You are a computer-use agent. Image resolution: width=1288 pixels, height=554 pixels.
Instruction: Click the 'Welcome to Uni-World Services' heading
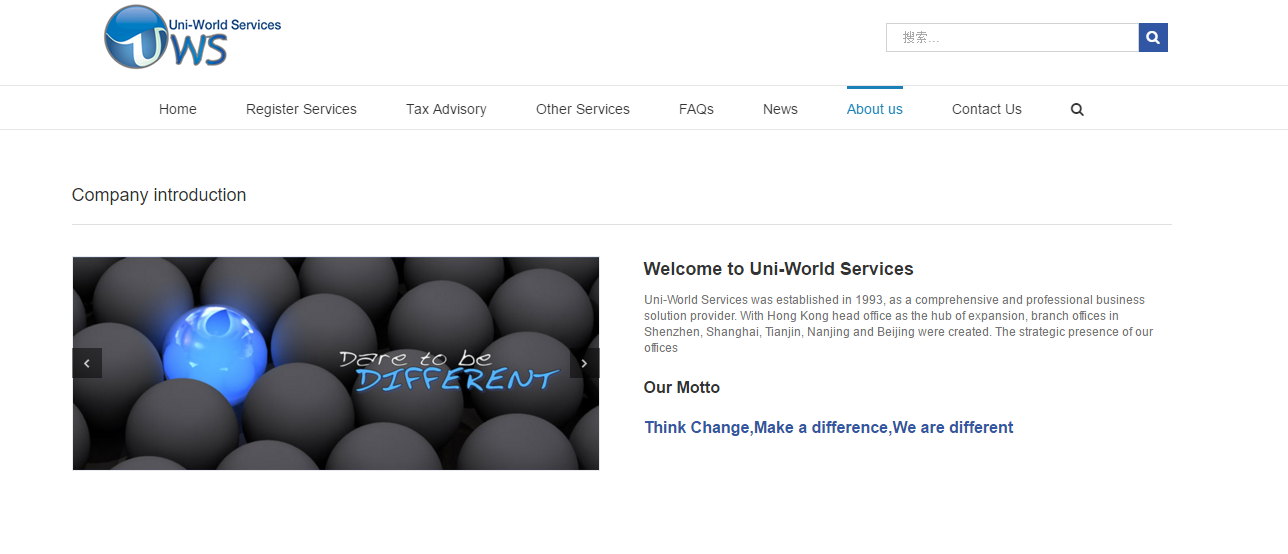pyautogui.click(x=778, y=269)
